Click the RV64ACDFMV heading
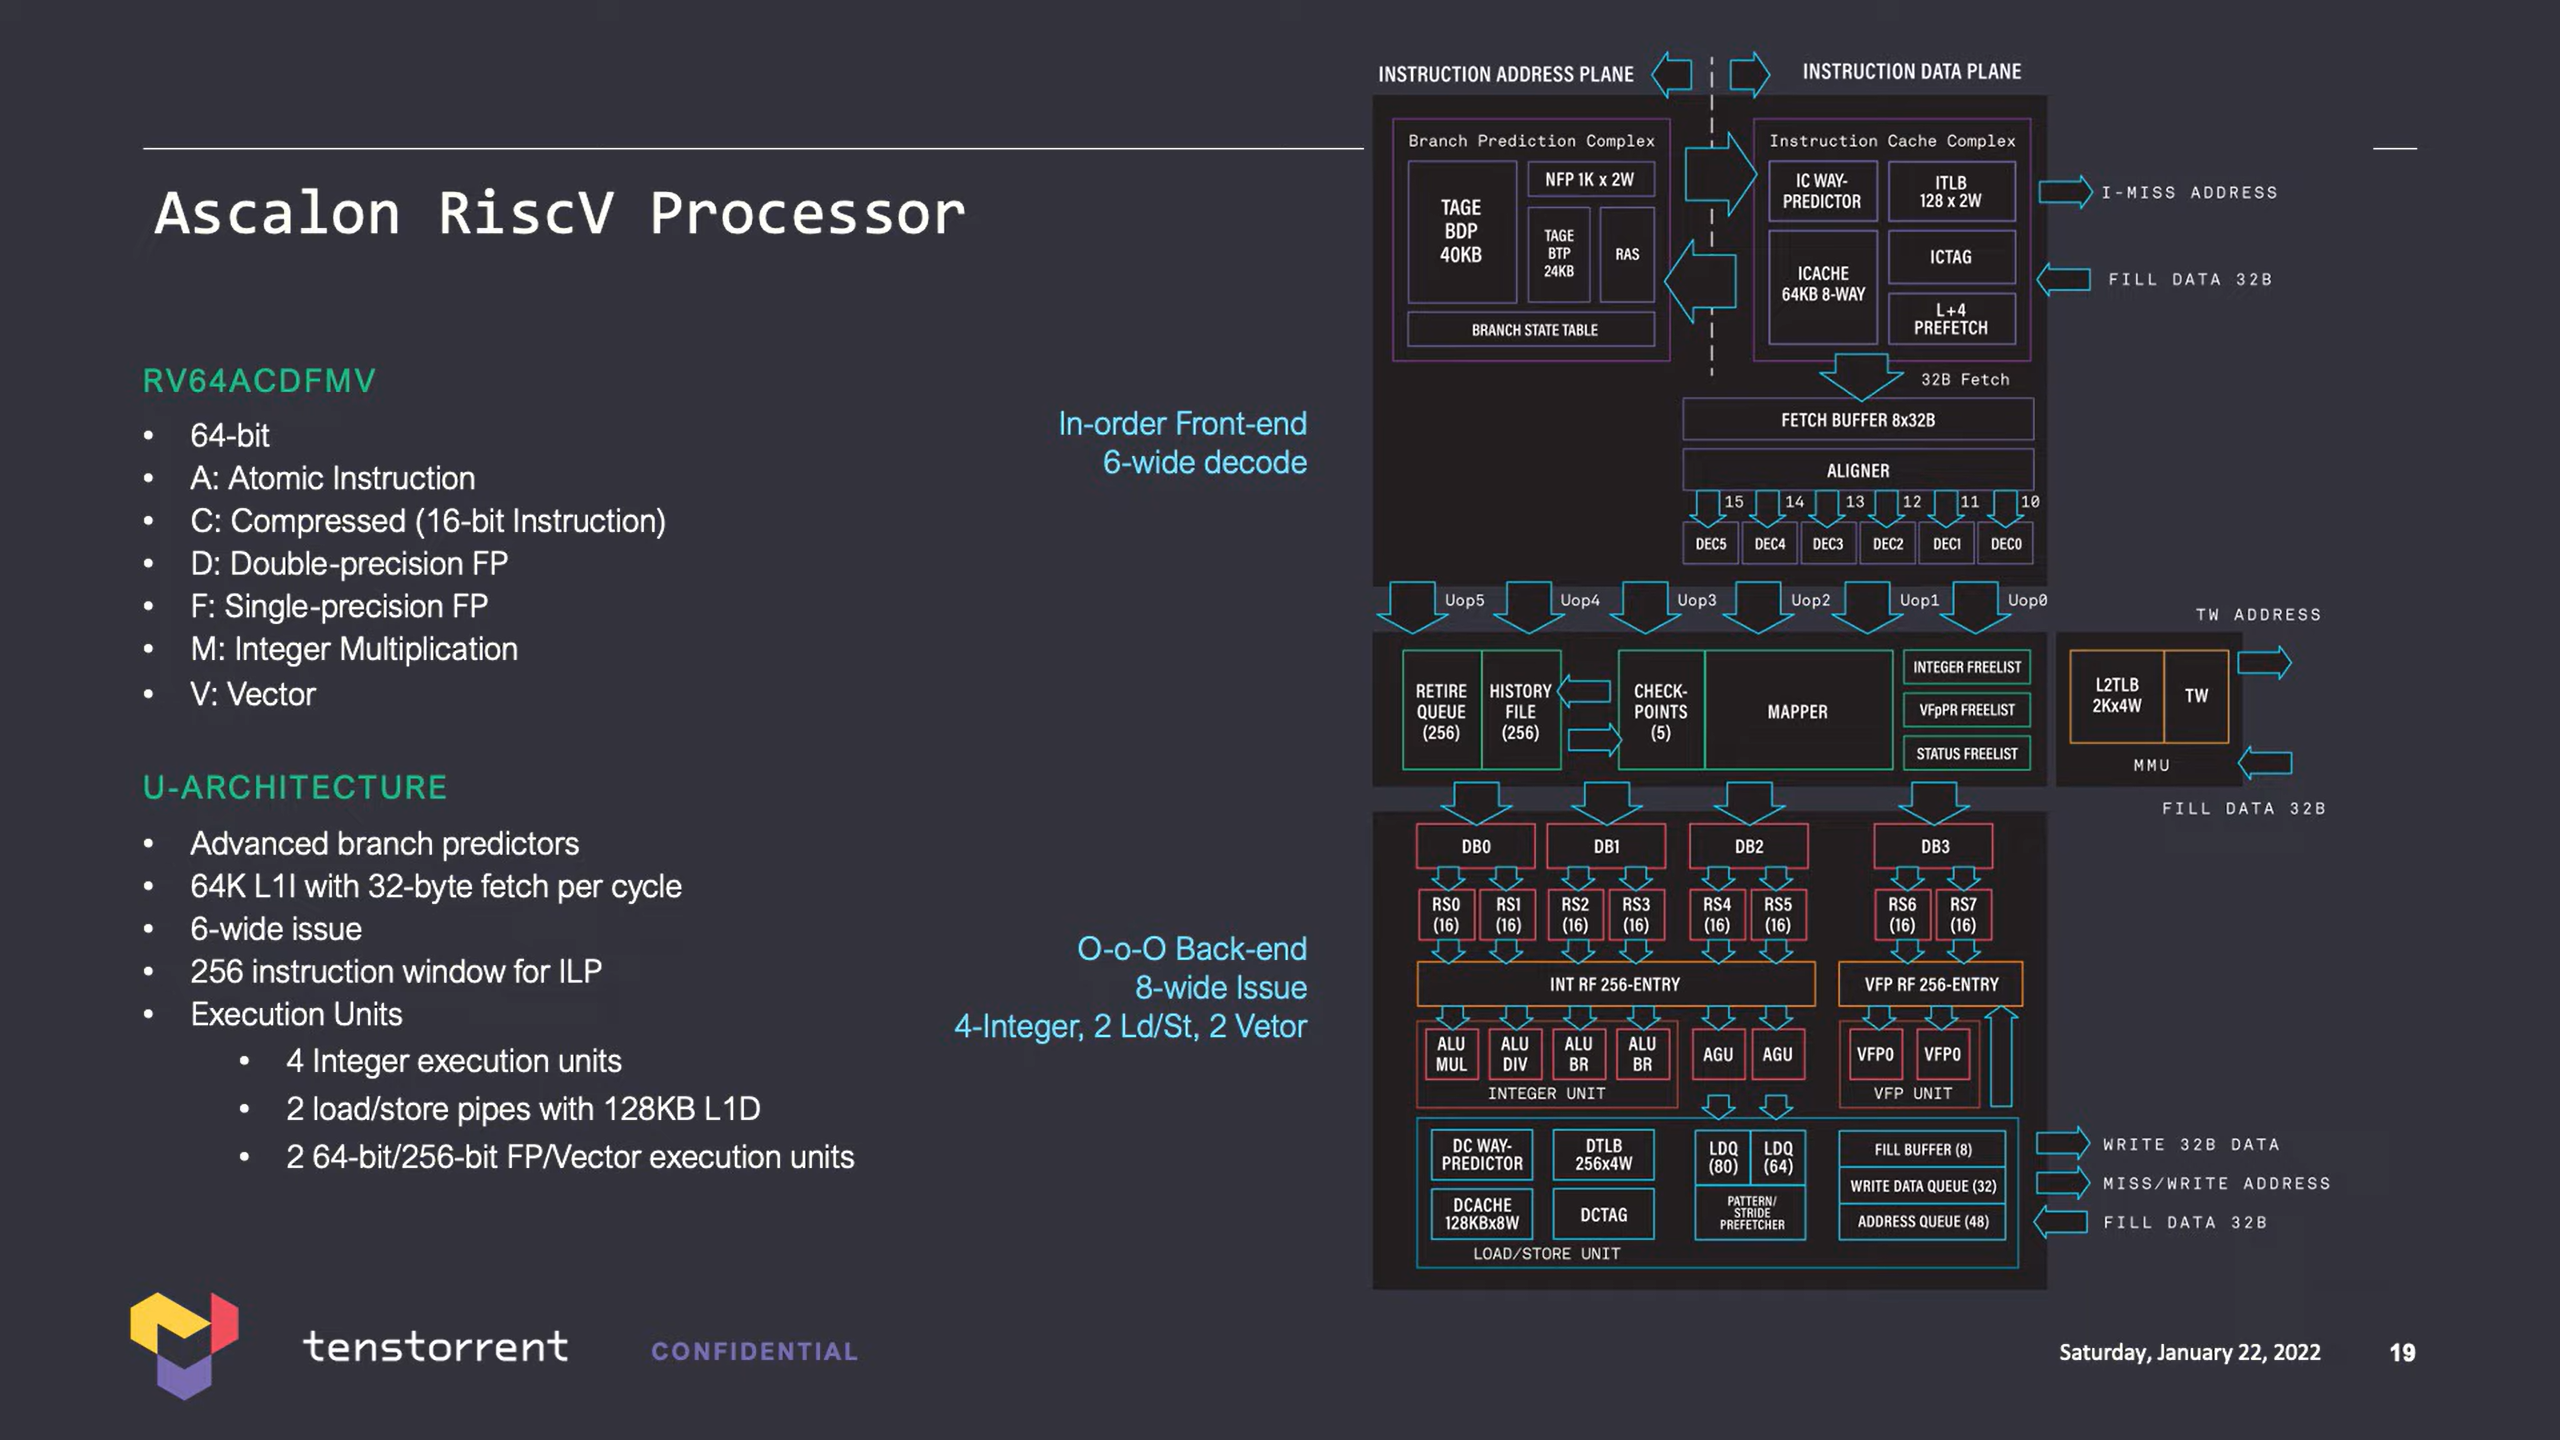 (259, 381)
